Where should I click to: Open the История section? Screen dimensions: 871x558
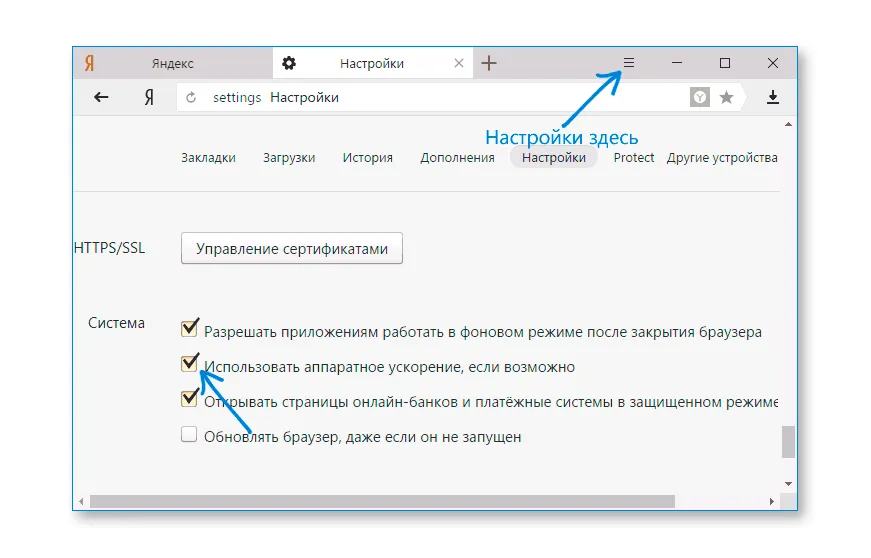click(x=368, y=158)
